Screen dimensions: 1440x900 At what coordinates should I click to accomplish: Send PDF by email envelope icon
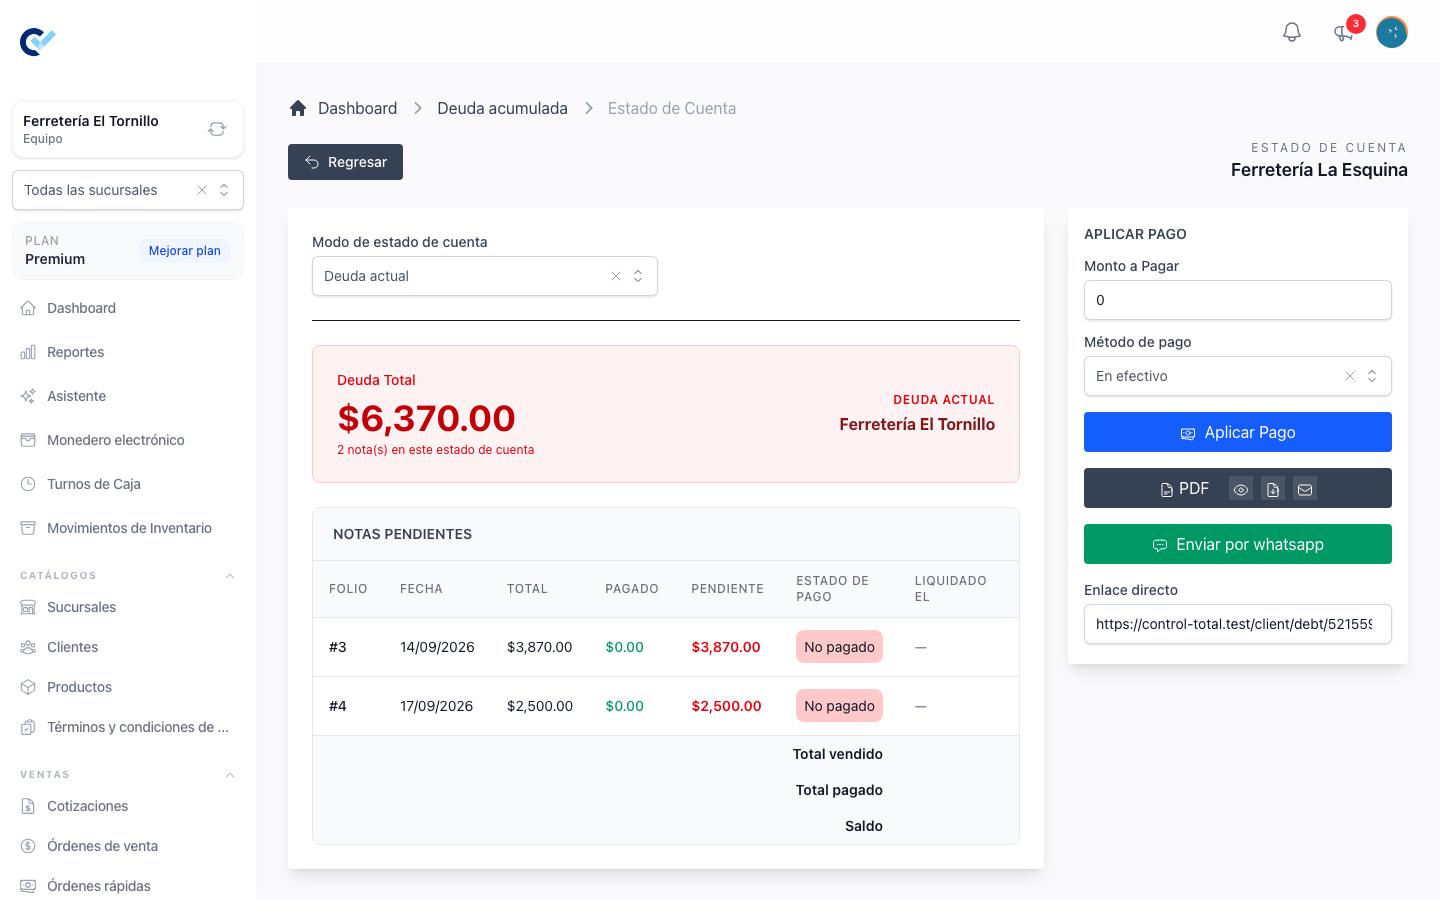(1305, 489)
